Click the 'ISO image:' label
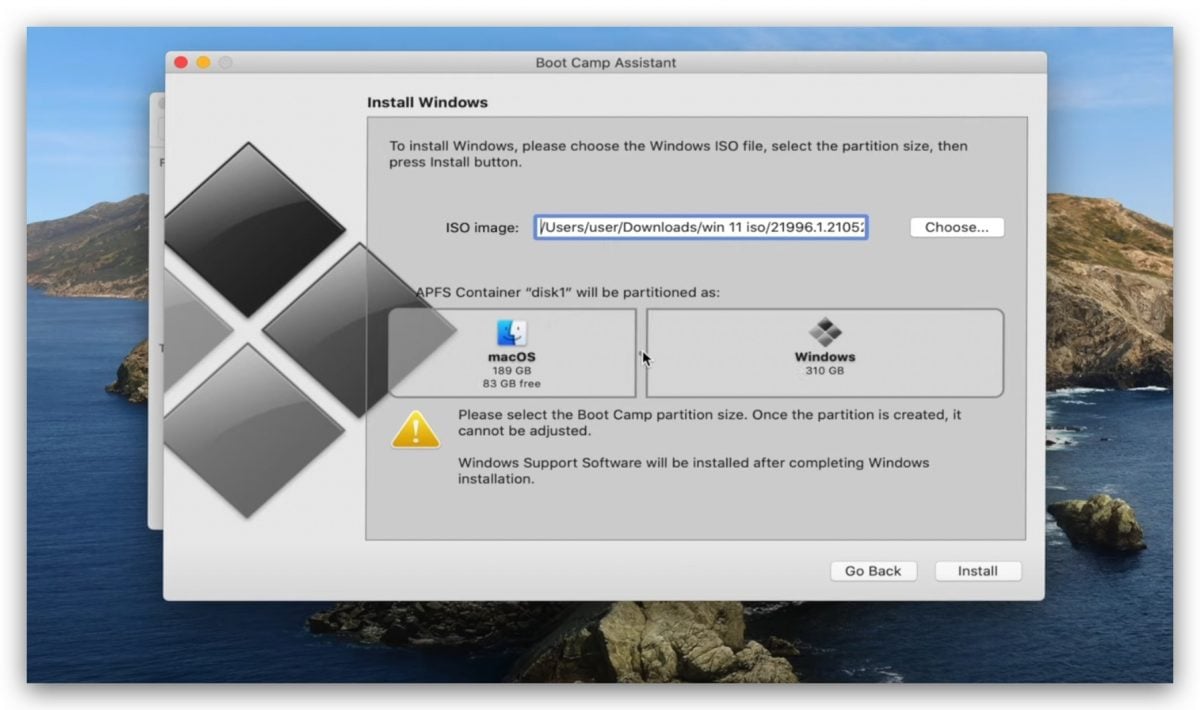The height and width of the screenshot is (710, 1200). tap(482, 228)
